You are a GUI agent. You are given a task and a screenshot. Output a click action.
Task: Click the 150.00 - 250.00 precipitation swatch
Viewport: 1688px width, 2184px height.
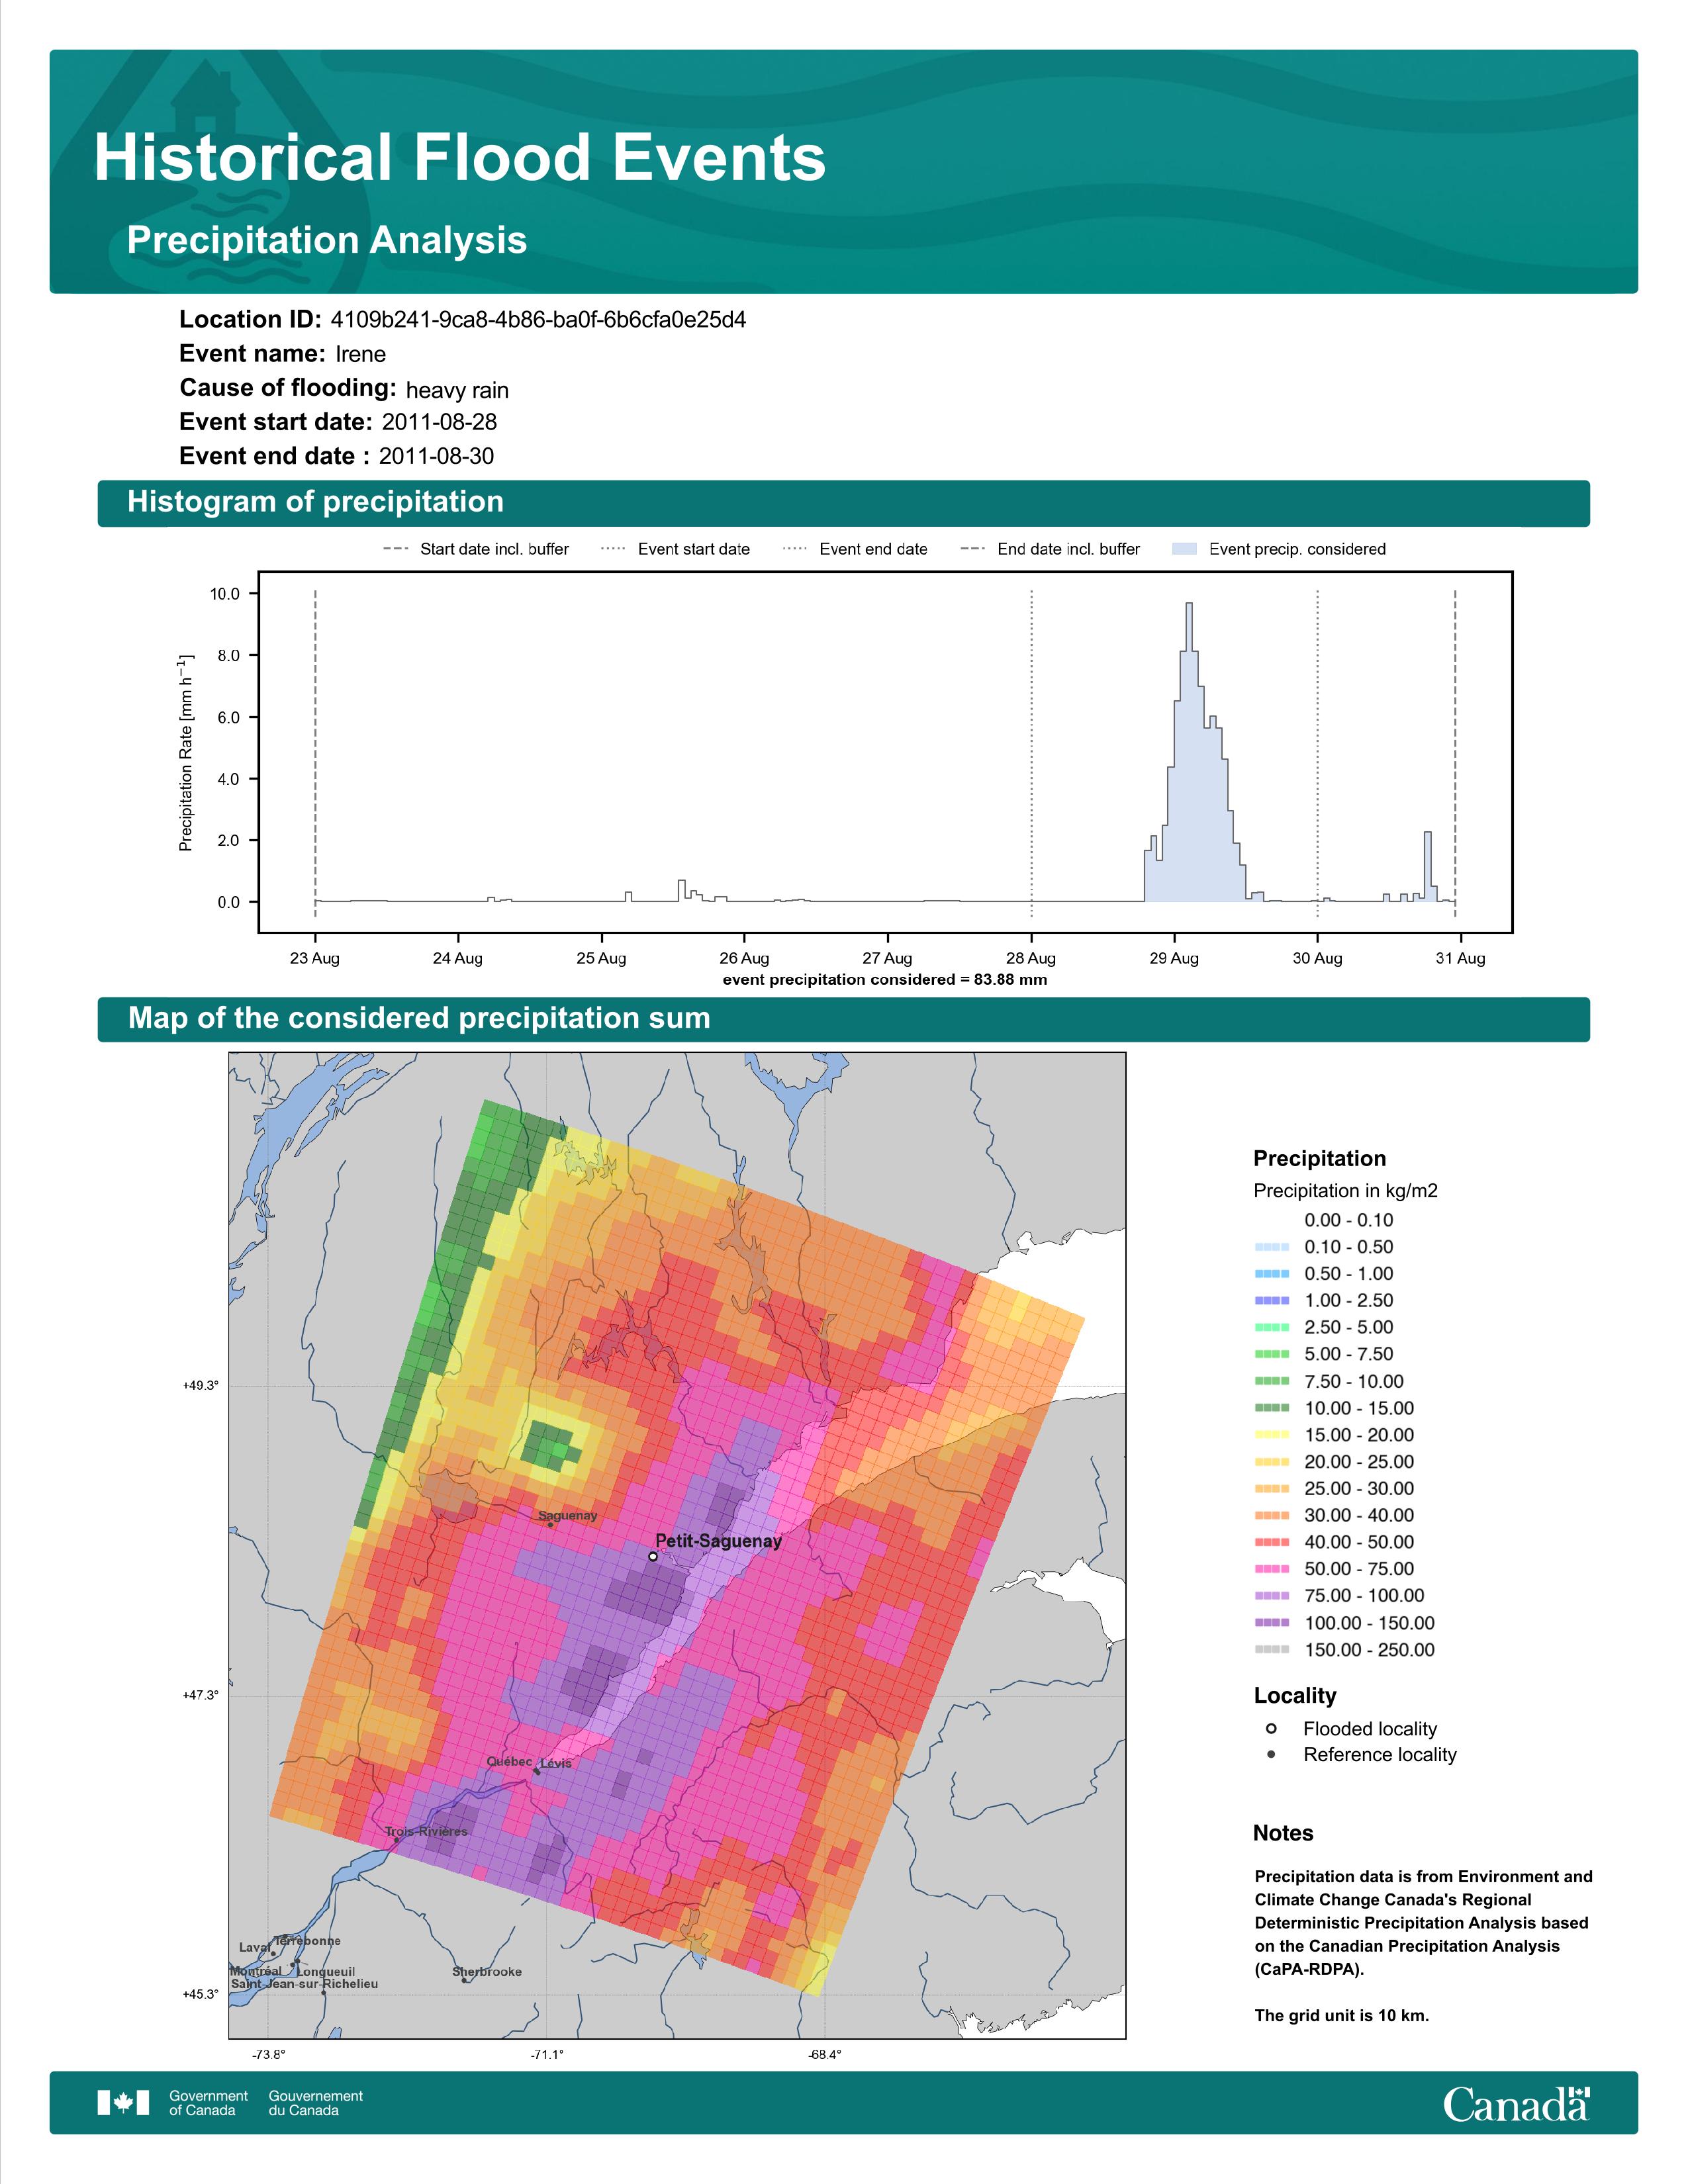click(1272, 1650)
